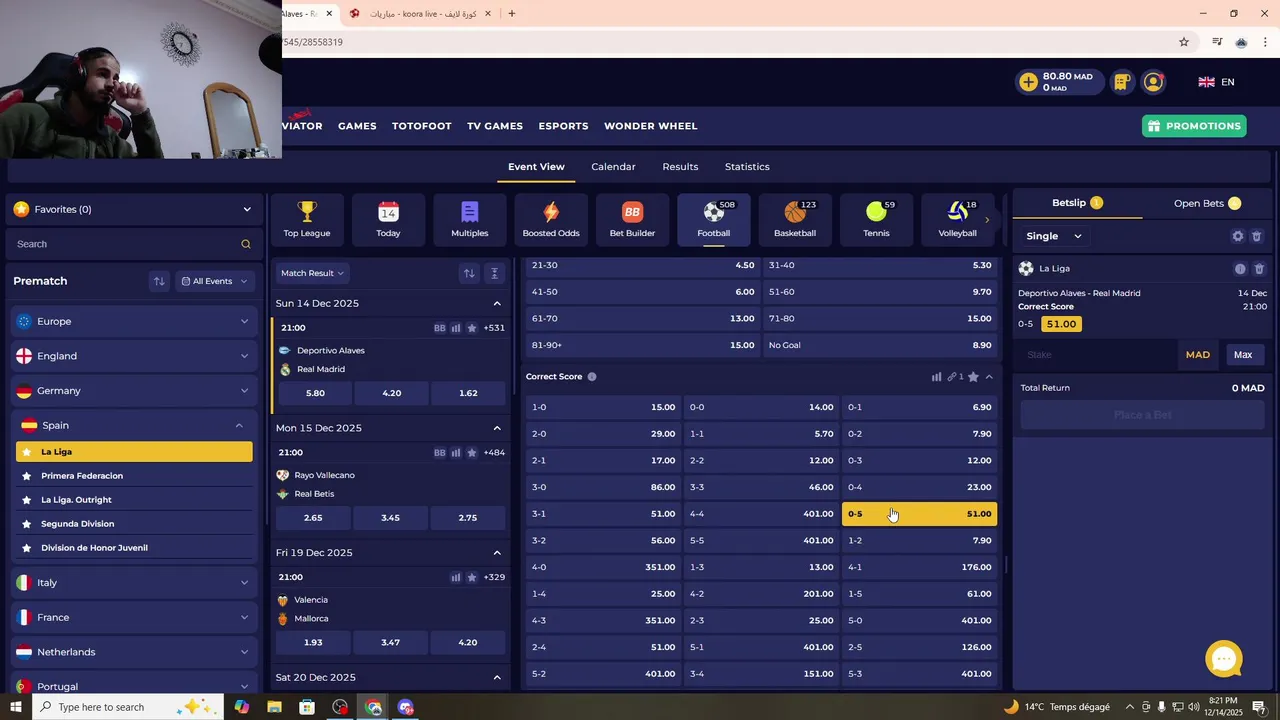The image size is (1280, 720).
Task: Open the All Events filter dropdown
Action: pos(214,281)
